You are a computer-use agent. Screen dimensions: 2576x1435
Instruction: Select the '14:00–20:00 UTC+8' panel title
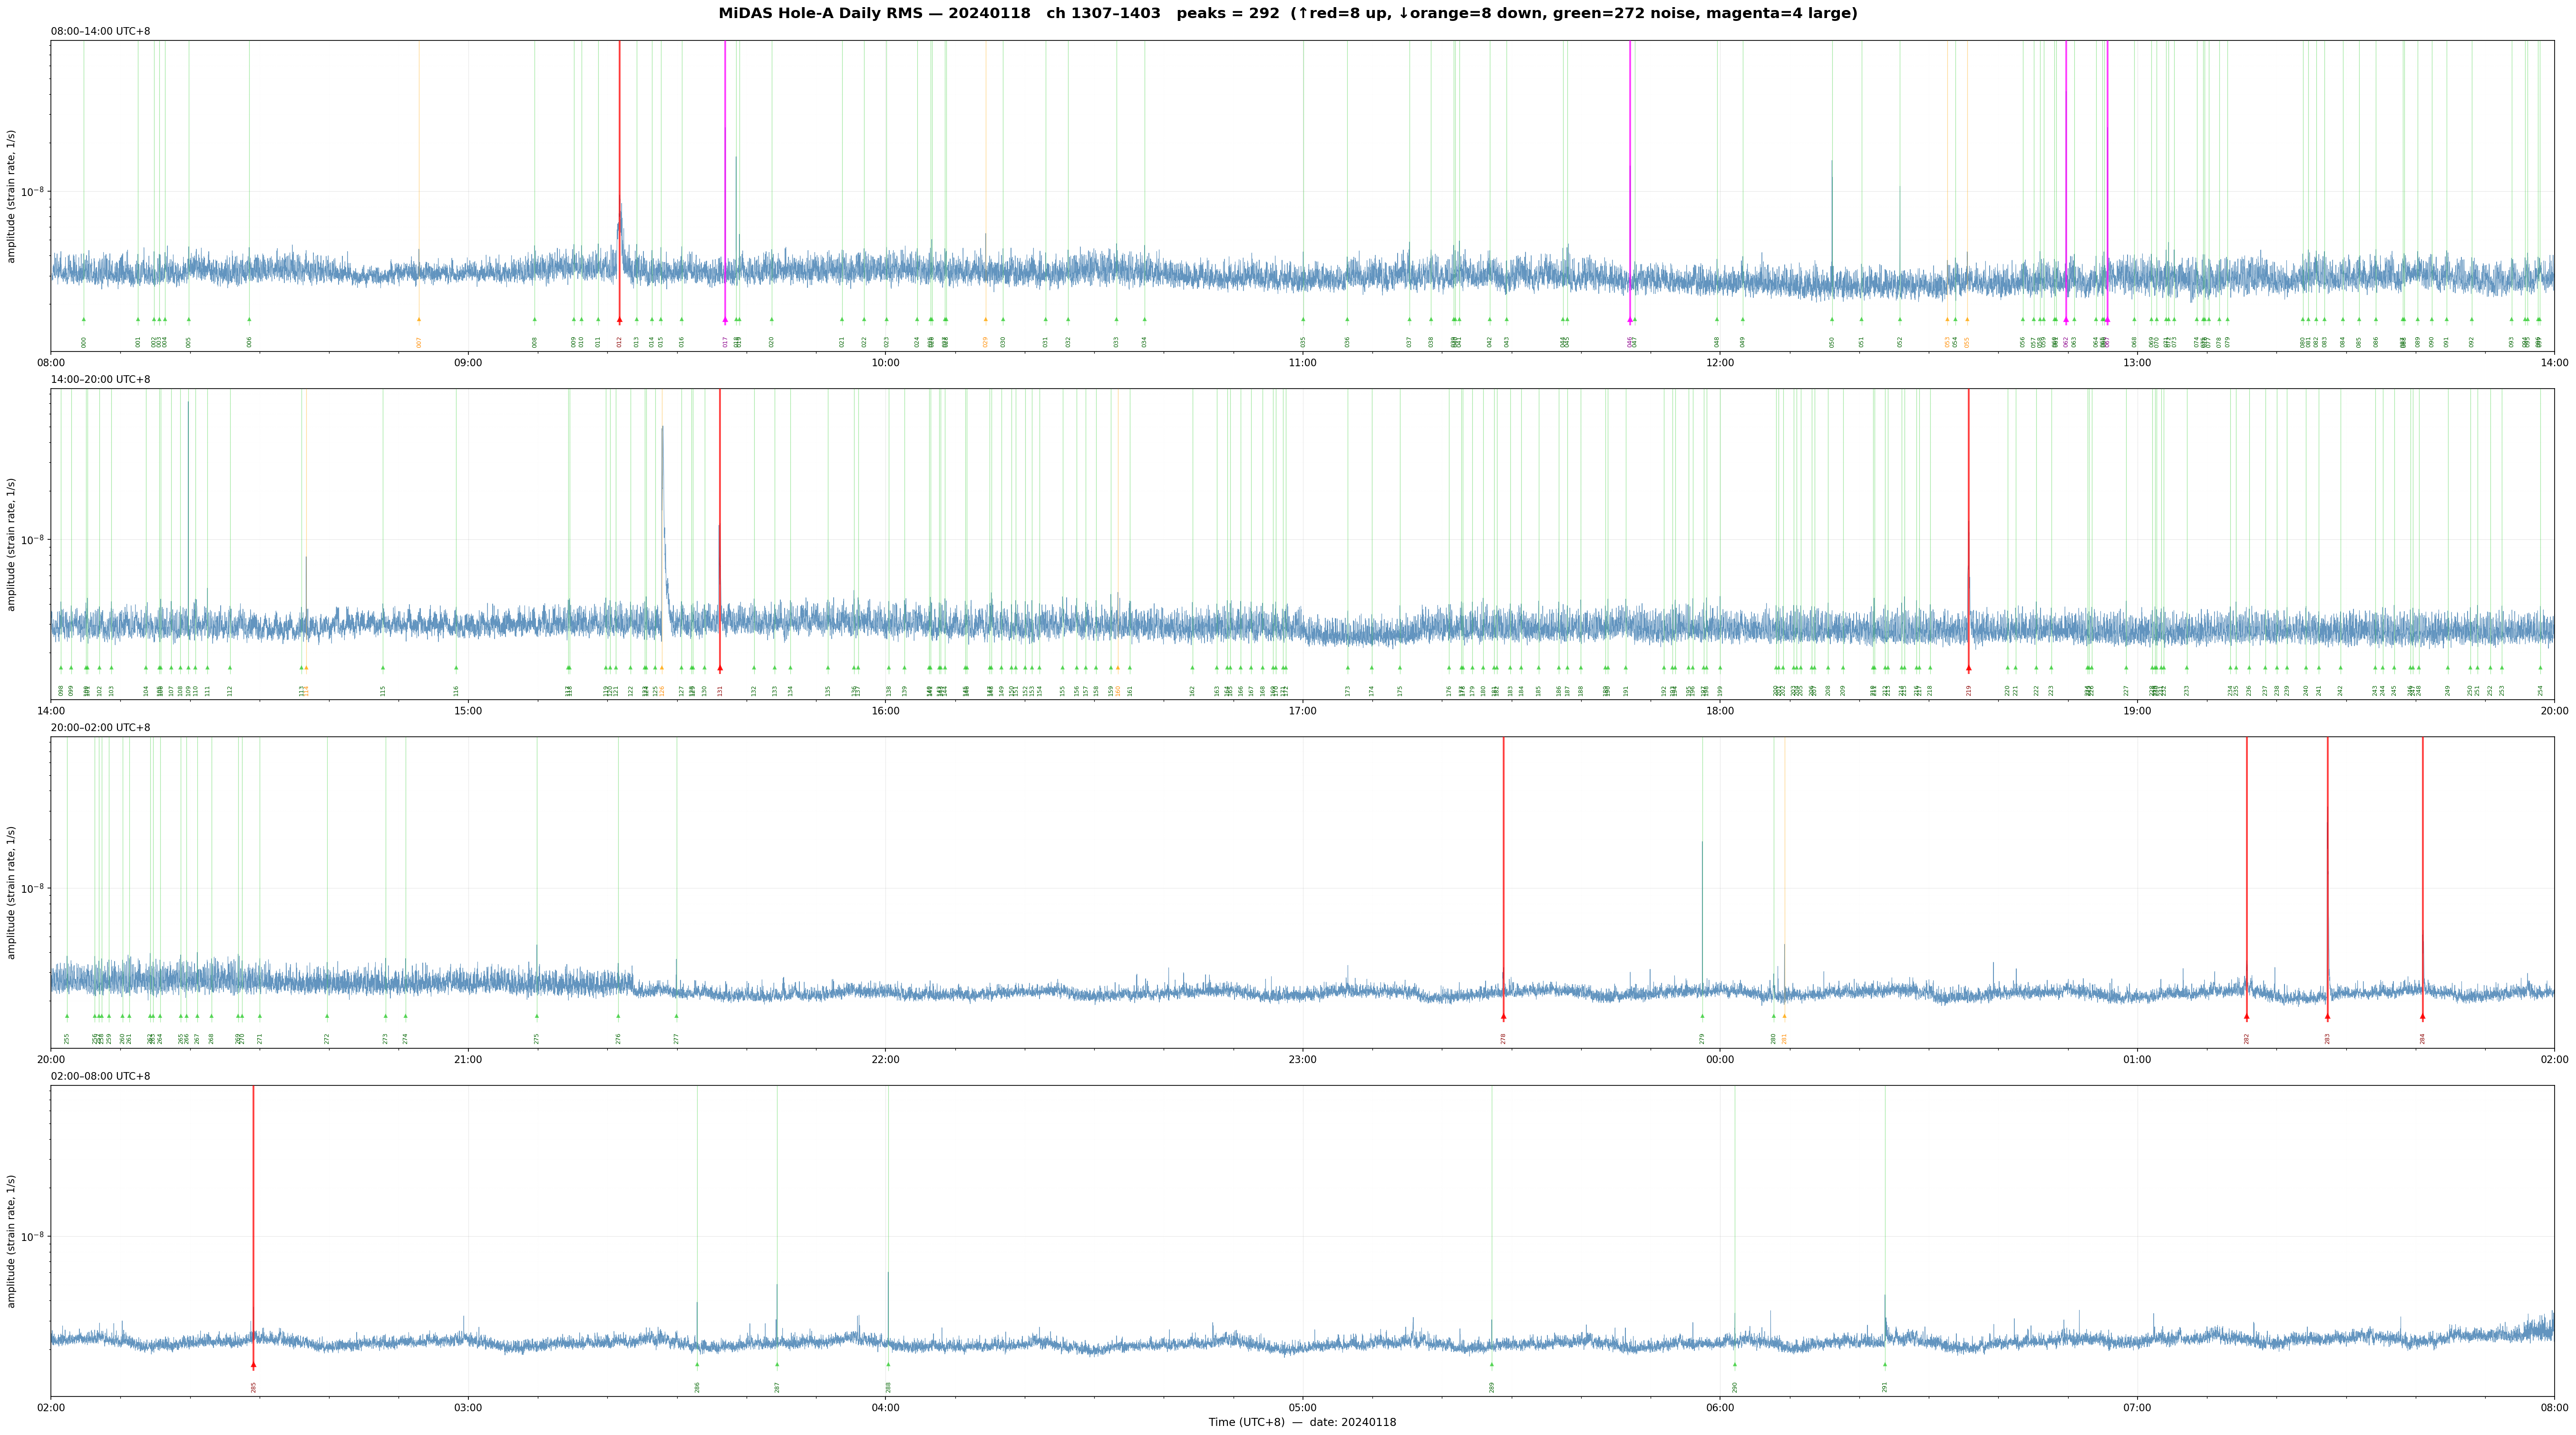pos(101,380)
